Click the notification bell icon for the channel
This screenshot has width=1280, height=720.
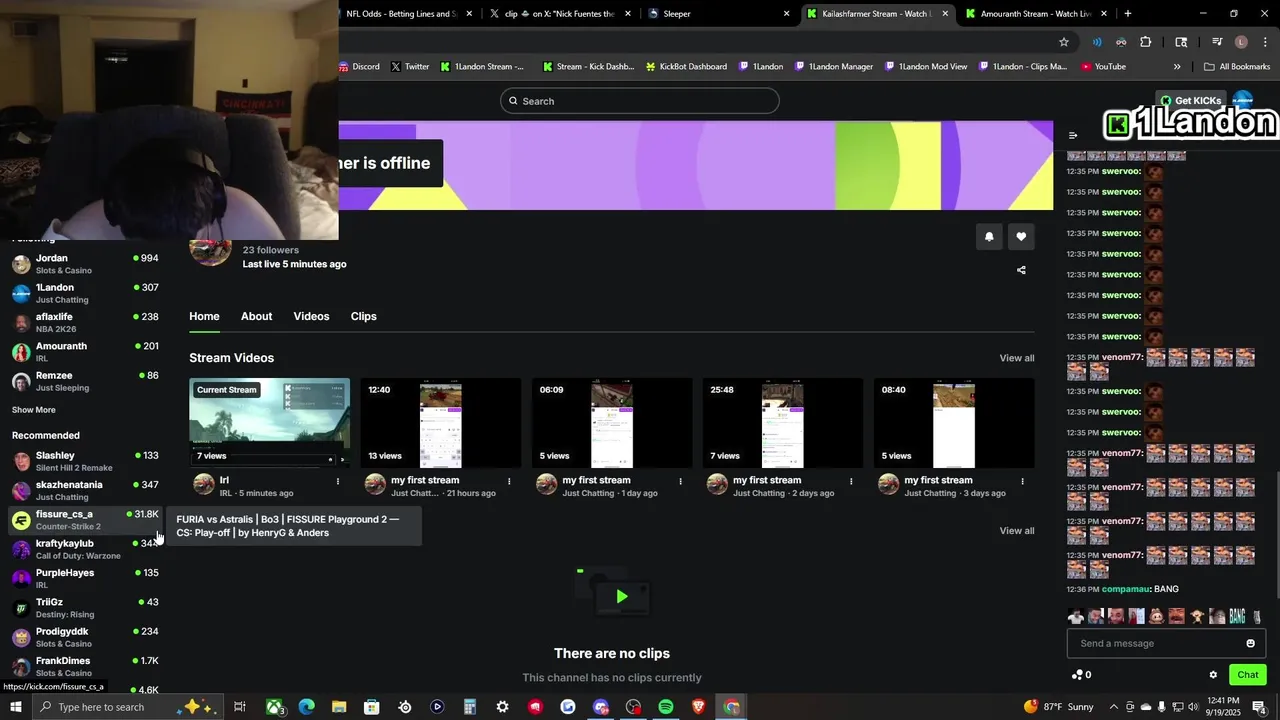[x=989, y=237]
